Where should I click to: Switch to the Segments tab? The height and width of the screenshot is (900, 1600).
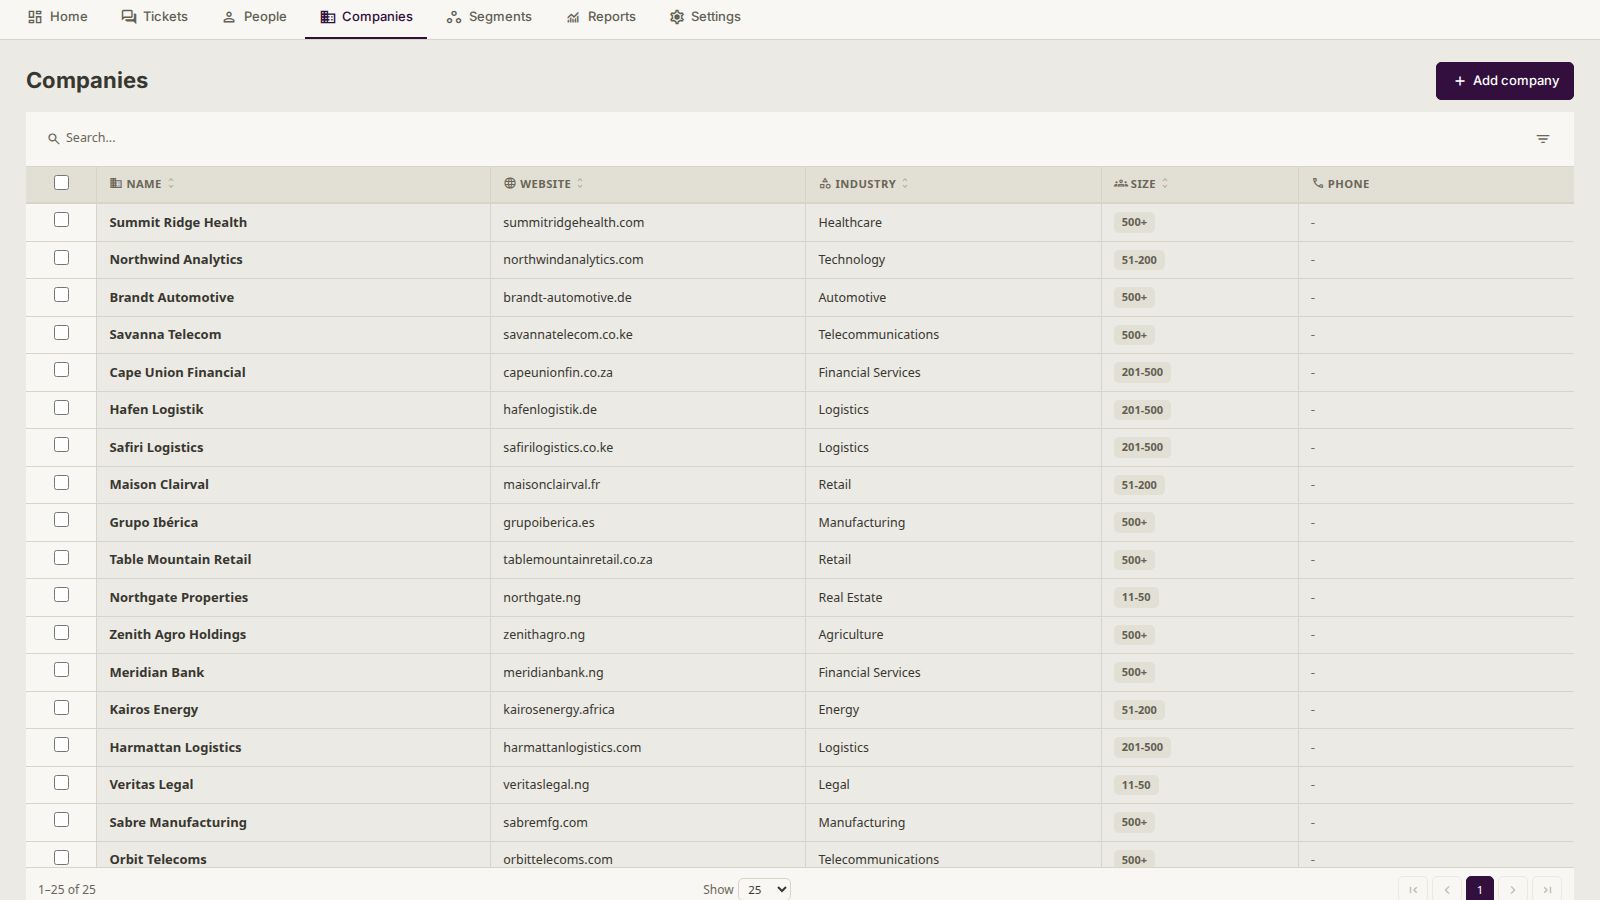coord(489,17)
